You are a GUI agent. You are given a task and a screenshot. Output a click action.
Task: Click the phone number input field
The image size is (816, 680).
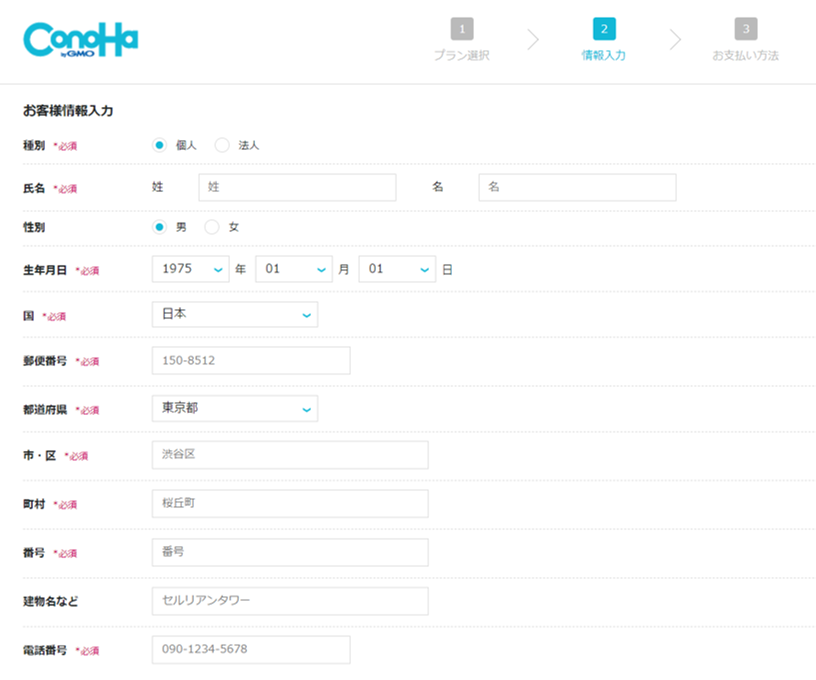click(251, 649)
